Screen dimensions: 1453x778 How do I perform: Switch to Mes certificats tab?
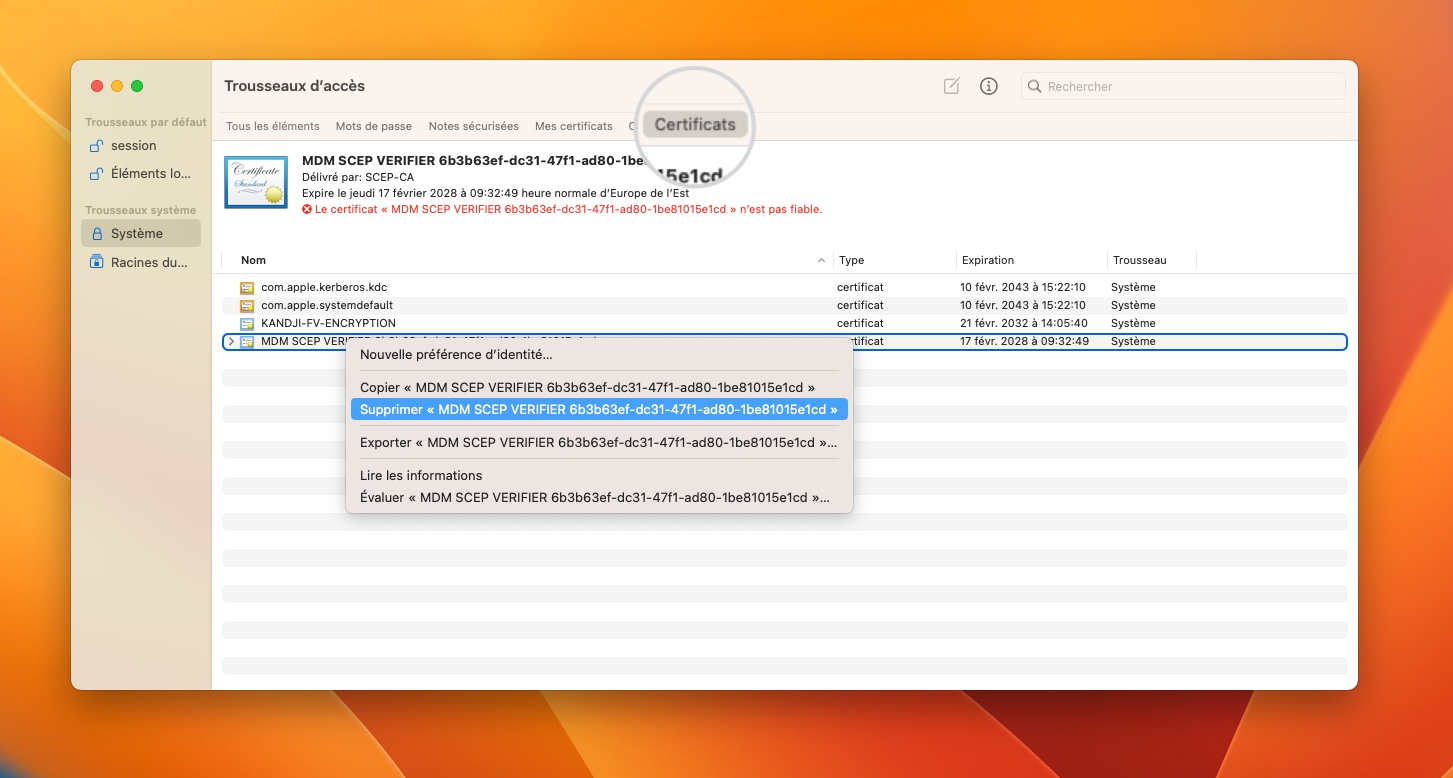(574, 126)
